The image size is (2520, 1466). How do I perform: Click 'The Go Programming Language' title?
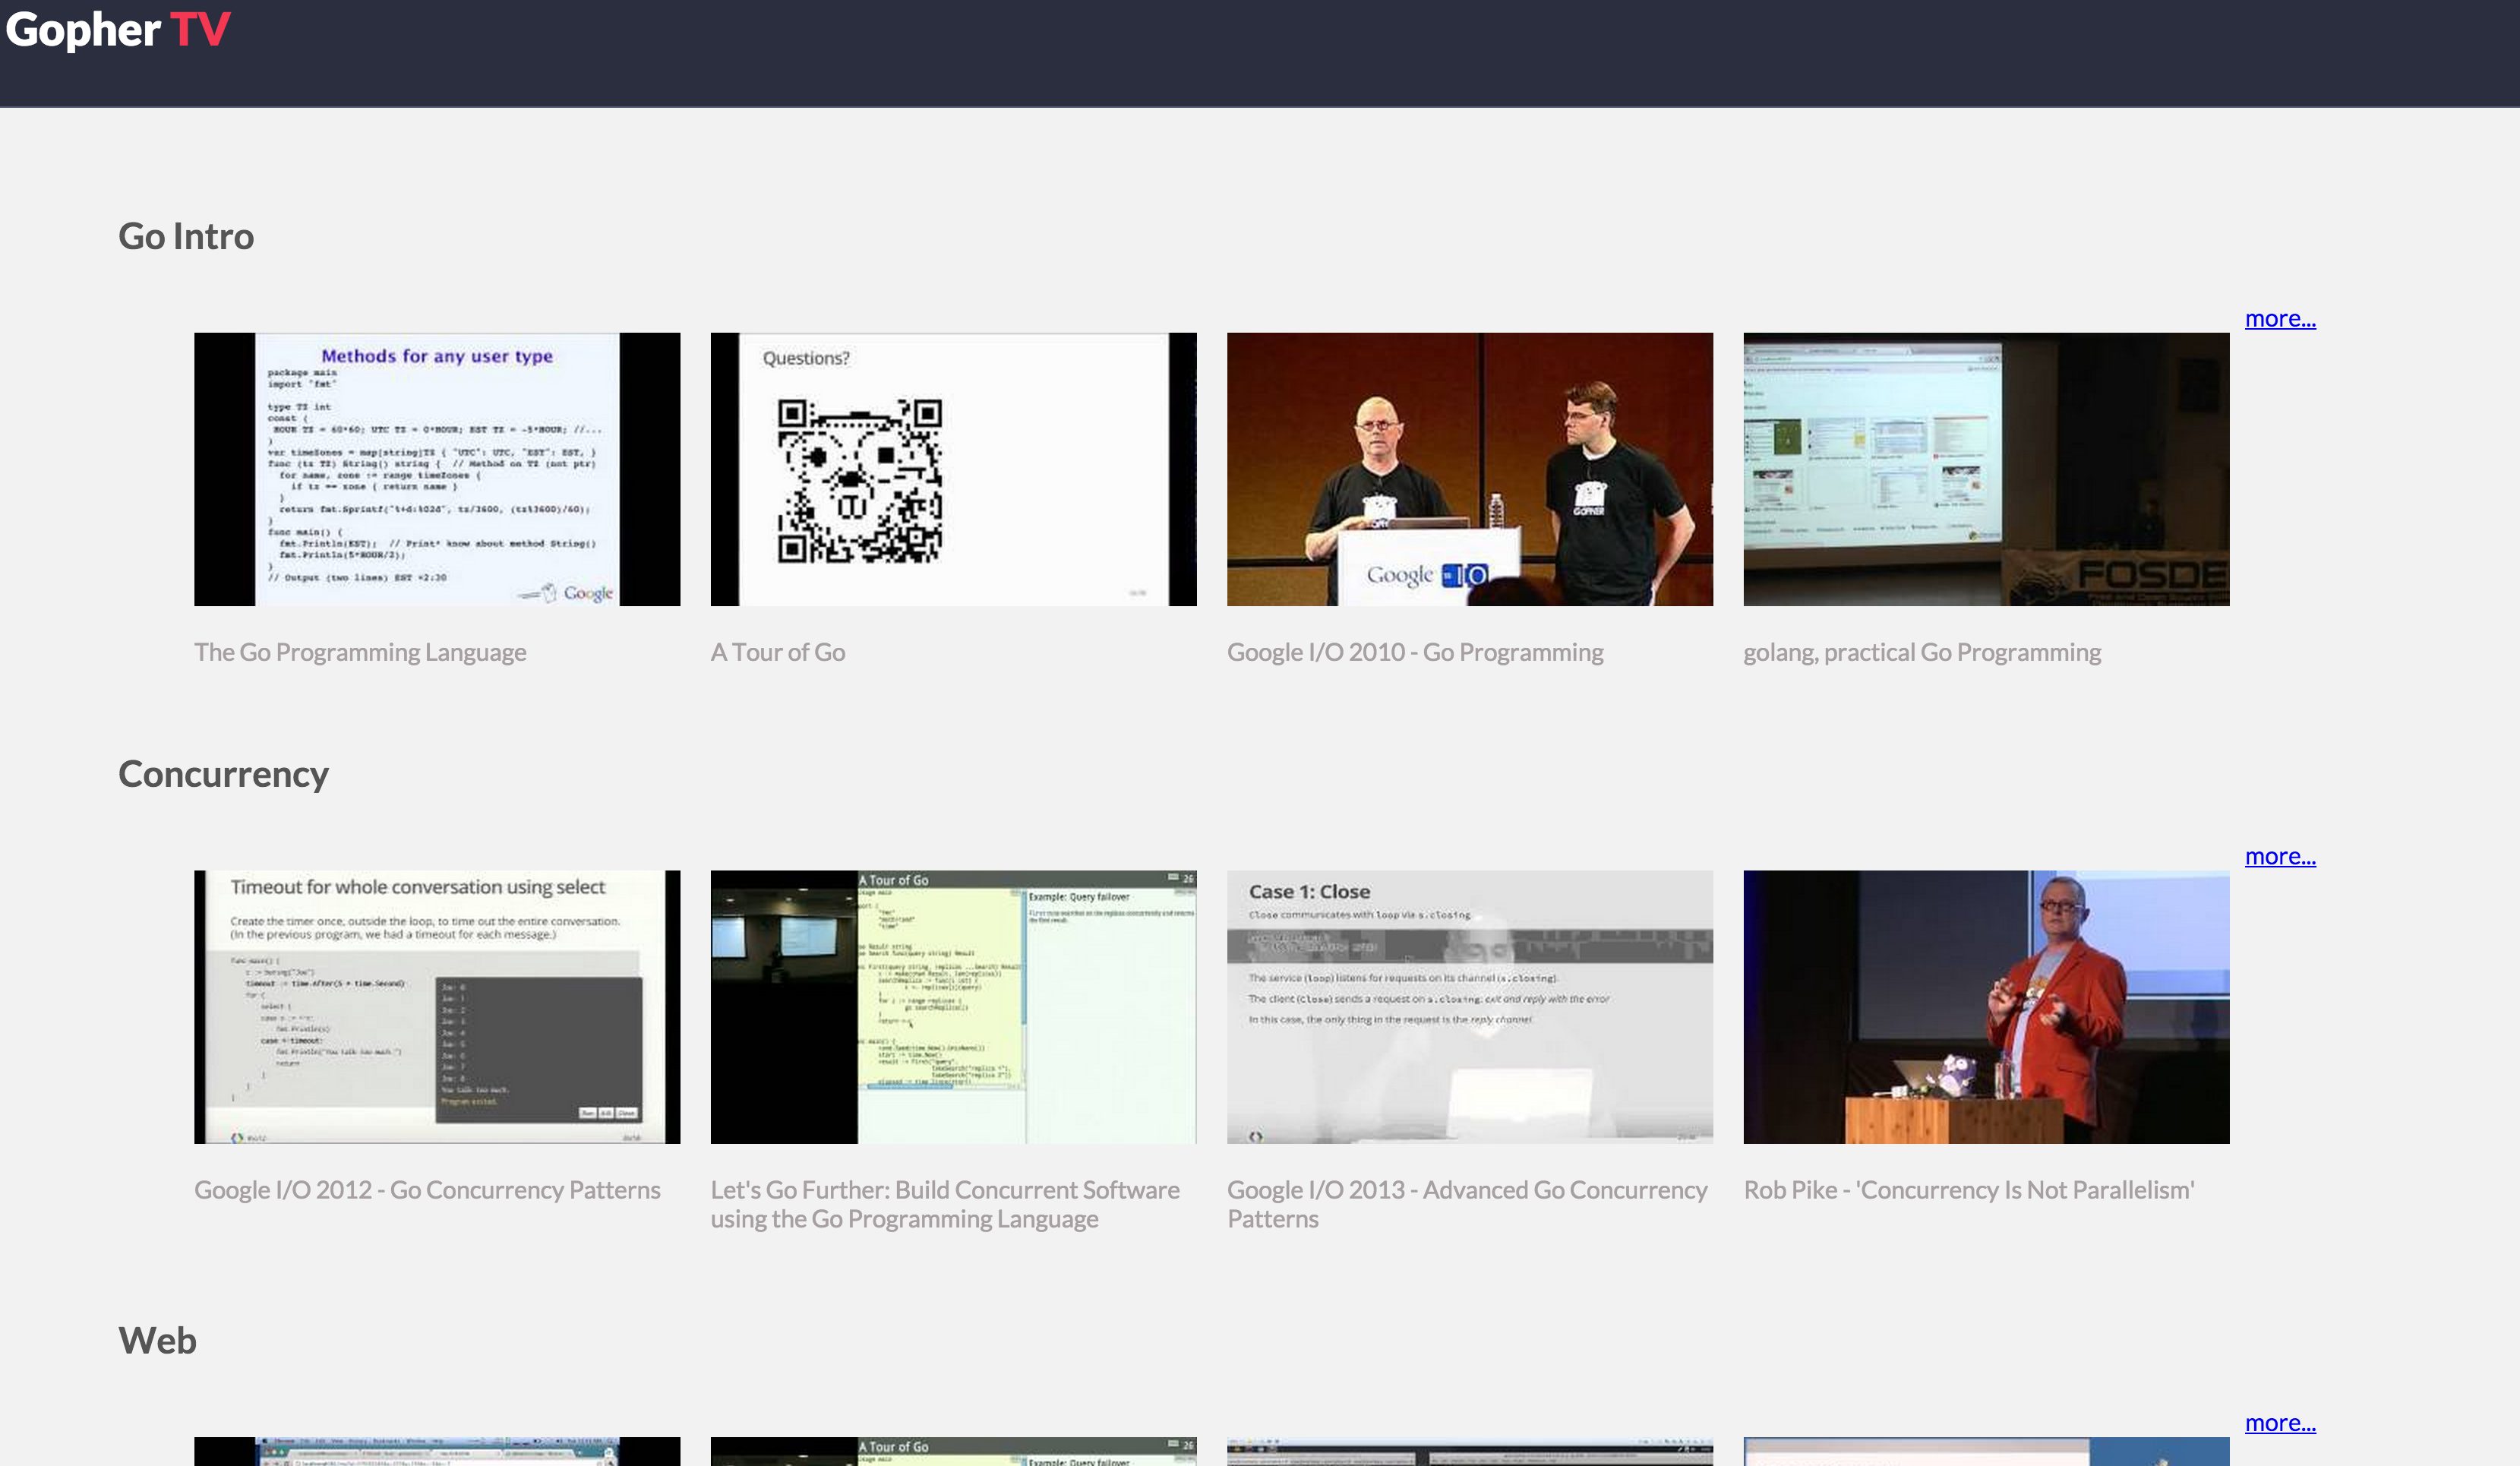(360, 652)
